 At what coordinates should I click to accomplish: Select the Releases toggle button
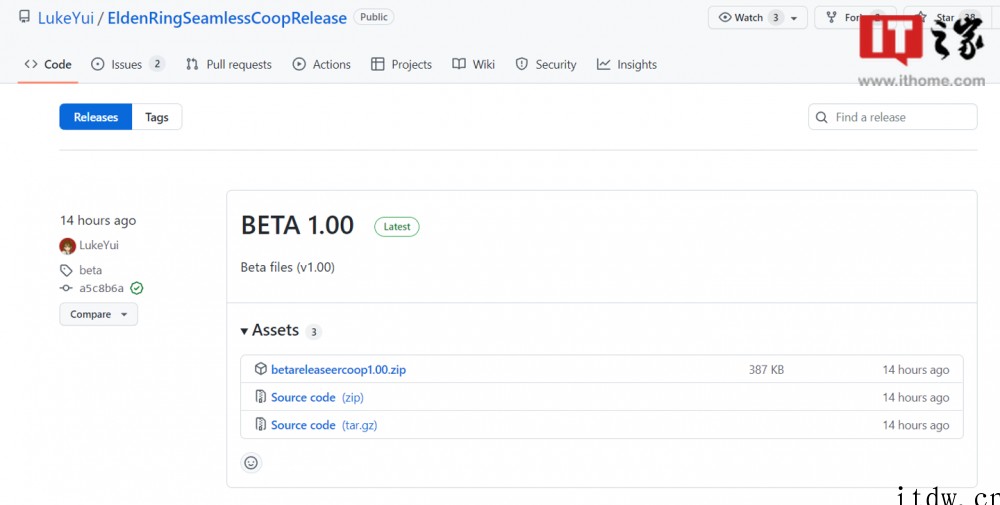96,117
